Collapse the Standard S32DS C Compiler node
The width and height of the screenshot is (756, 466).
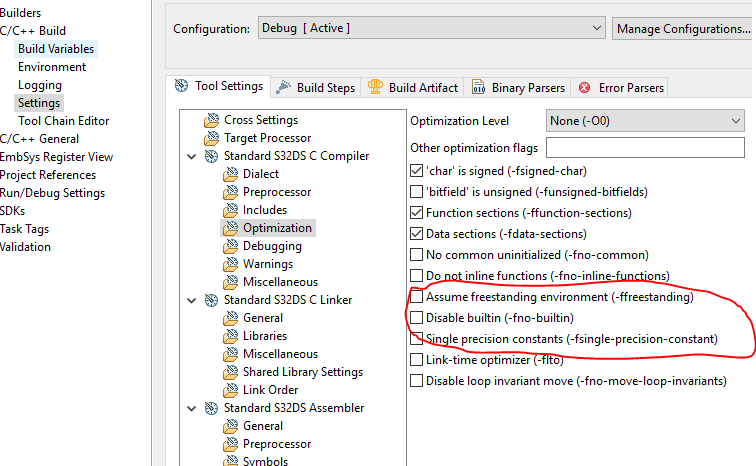coord(191,156)
